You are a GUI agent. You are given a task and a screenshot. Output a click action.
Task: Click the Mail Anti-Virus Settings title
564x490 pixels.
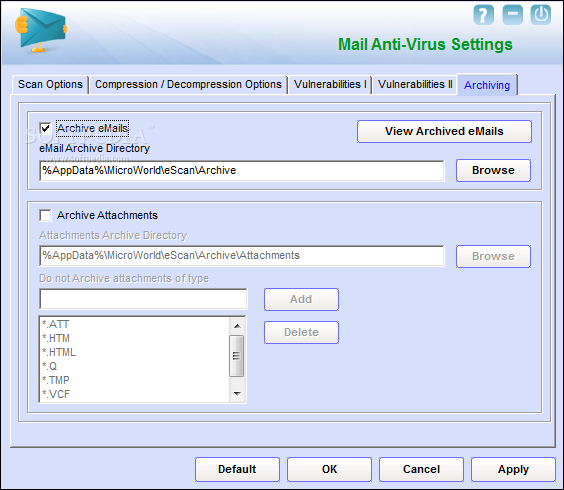click(425, 45)
